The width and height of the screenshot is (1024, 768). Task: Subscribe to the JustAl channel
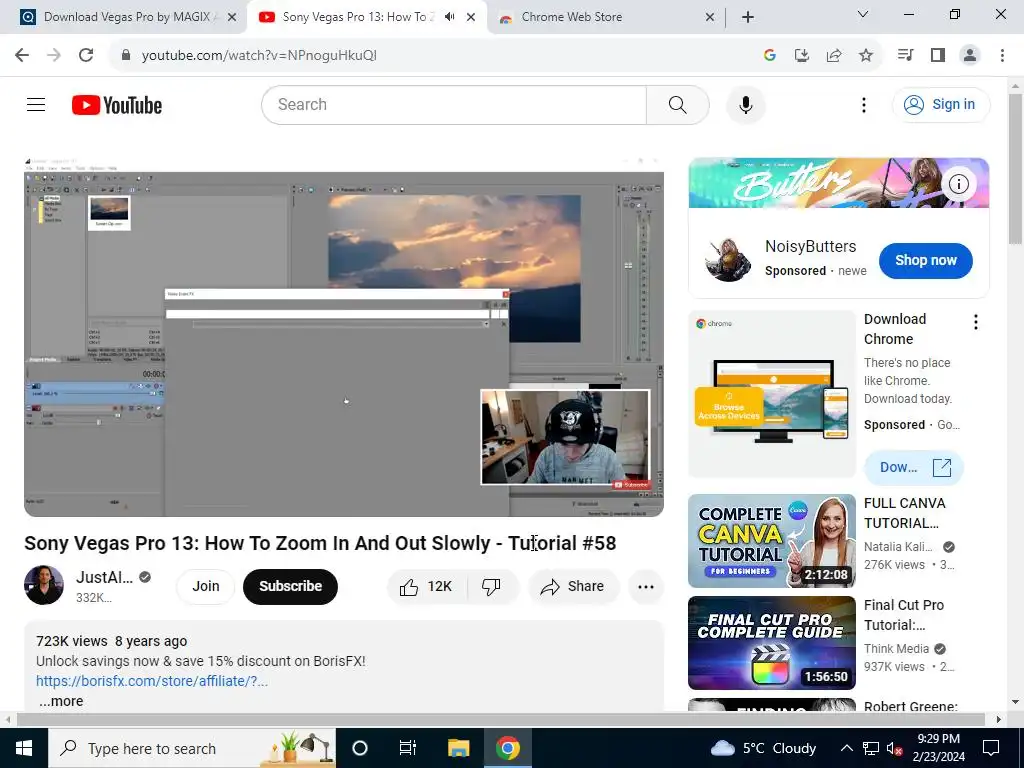pyautogui.click(x=291, y=586)
